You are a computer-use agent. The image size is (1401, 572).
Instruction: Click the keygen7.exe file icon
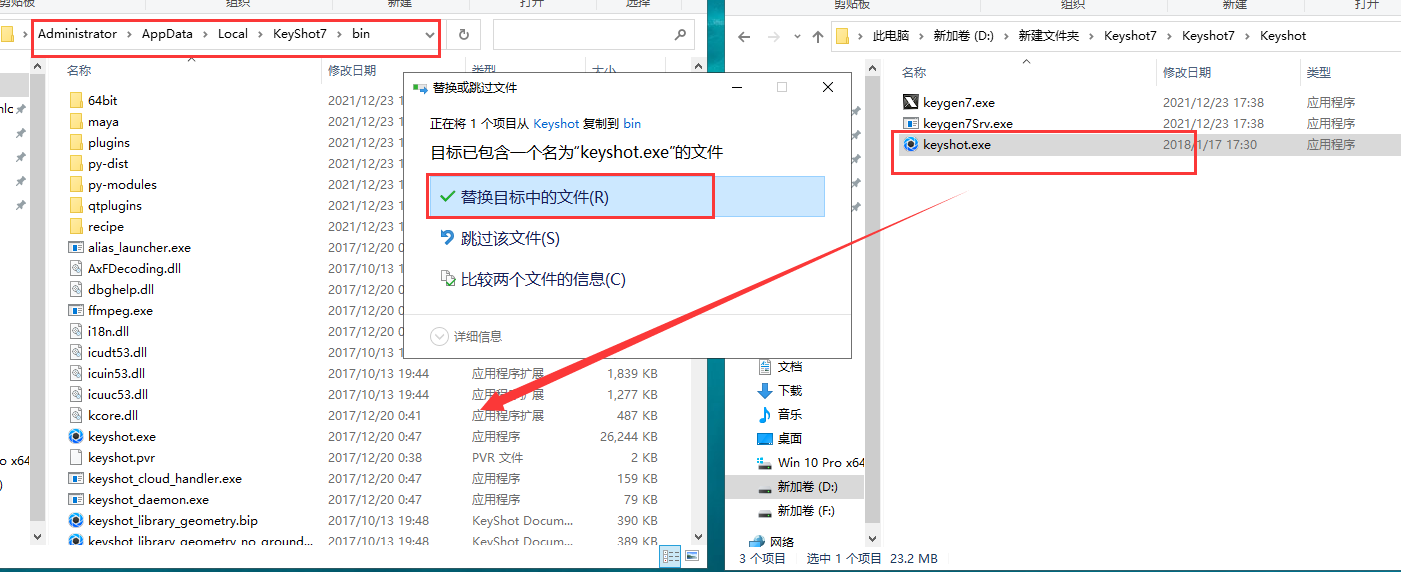pos(910,102)
